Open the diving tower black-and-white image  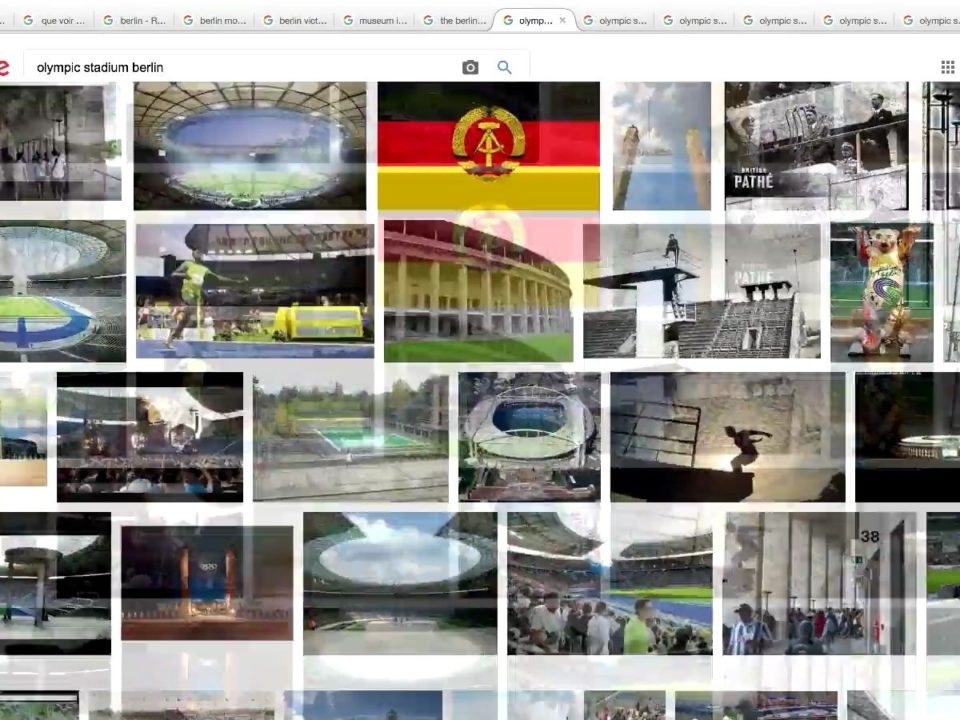pos(701,291)
